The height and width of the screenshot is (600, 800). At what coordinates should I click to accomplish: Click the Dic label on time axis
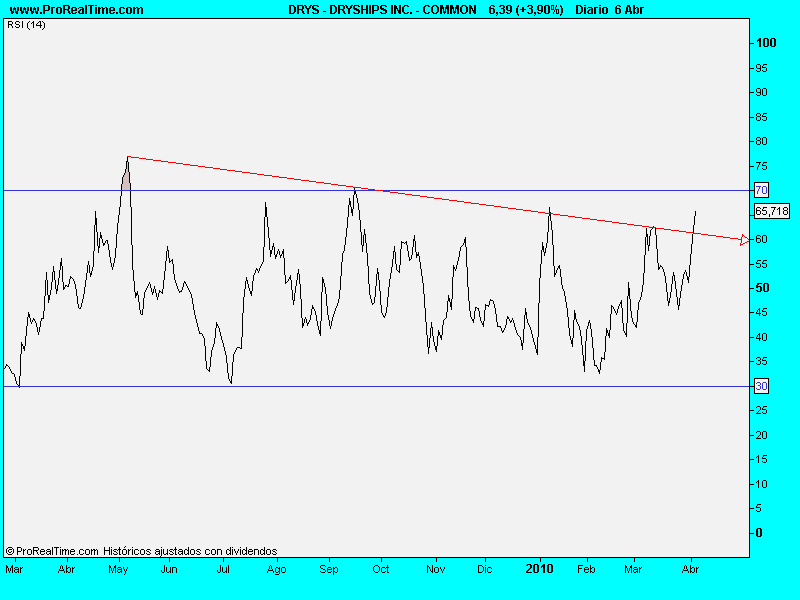click(x=485, y=569)
